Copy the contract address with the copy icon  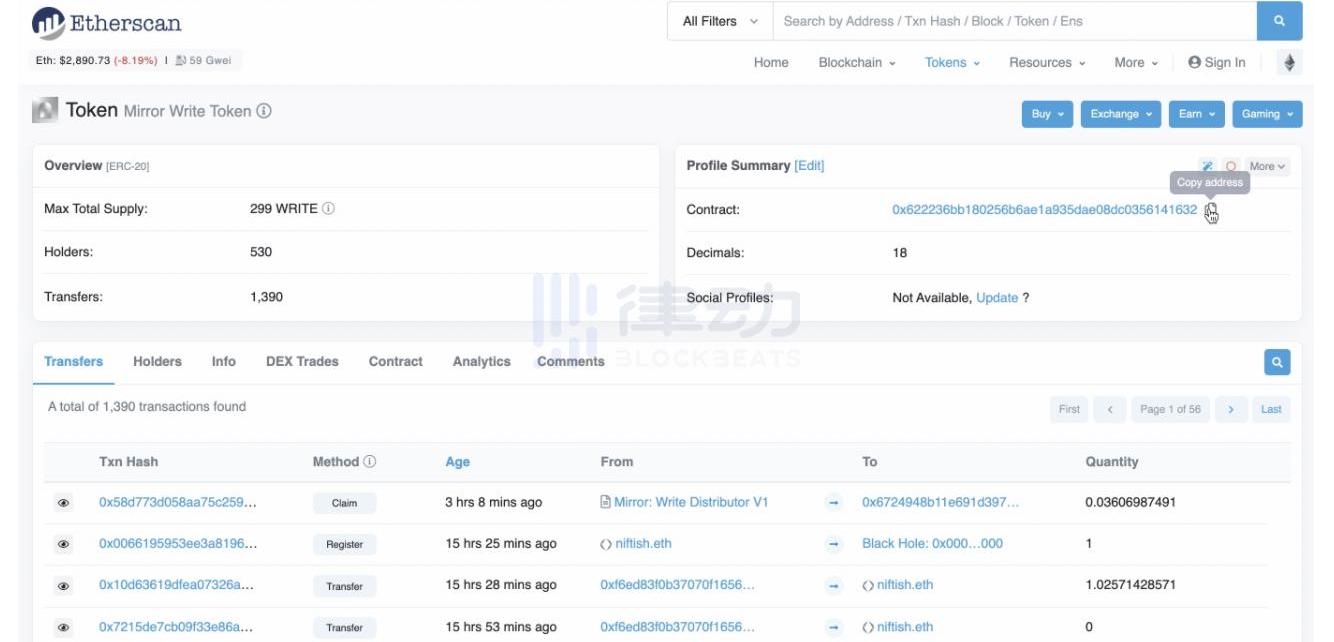(x=1211, y=211)
